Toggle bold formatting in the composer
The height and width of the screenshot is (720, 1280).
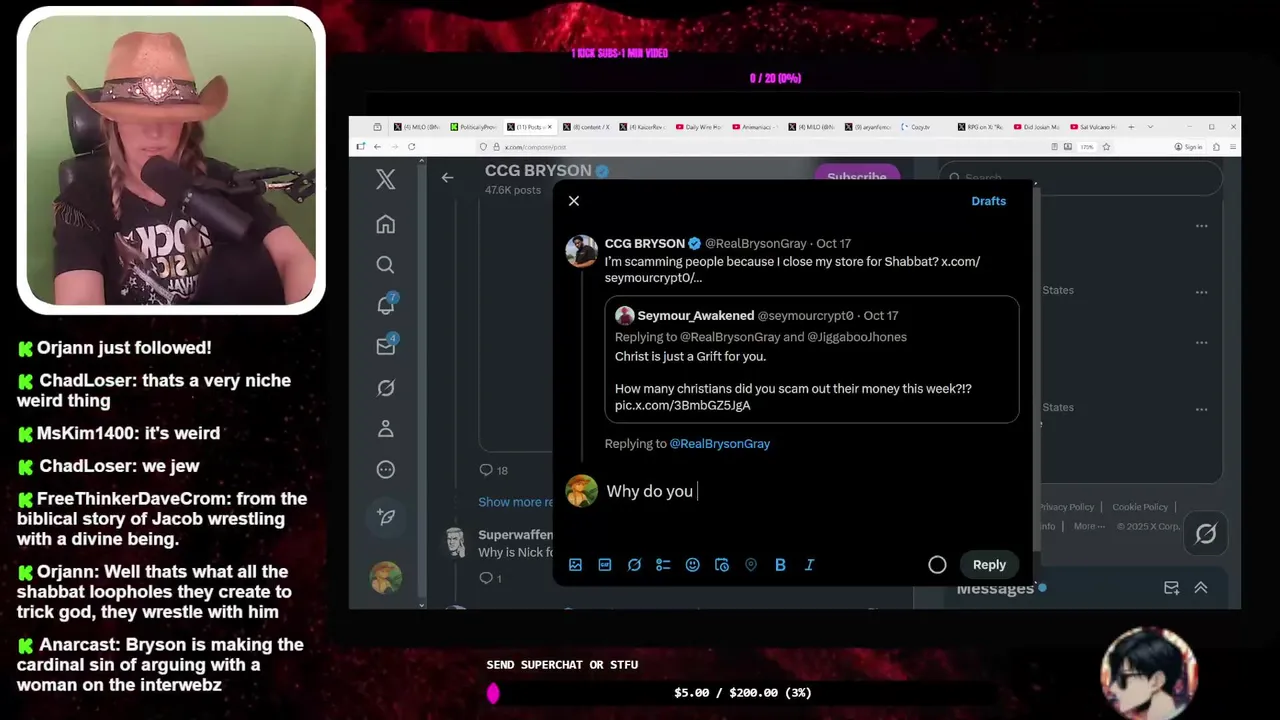click(780, 565)
